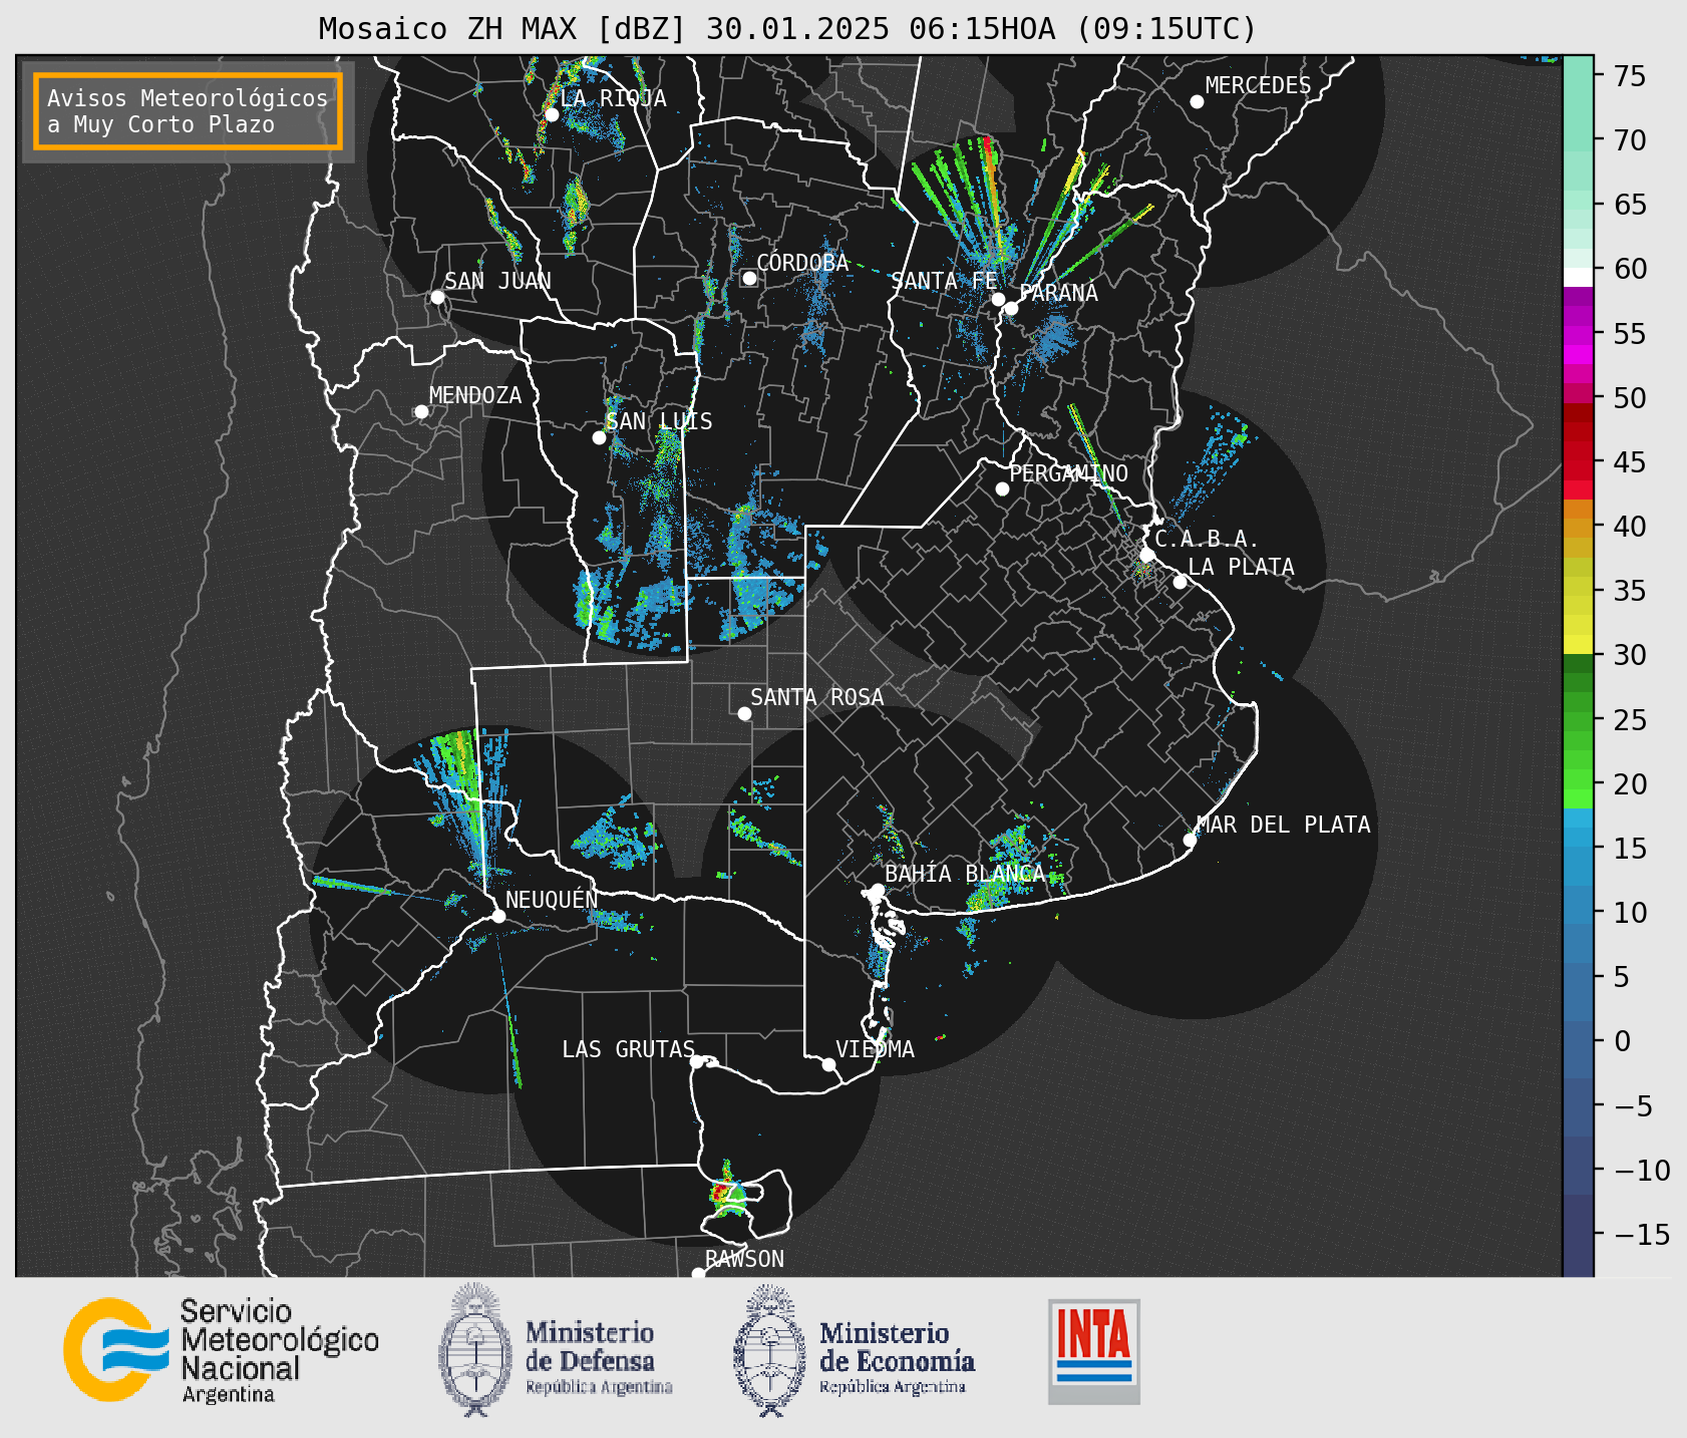The height and width of the screenshot is (1438, 1687).
Task: Click the Servicio Meteorológico Nacional logo
Action: click(x=221, y=1350)
